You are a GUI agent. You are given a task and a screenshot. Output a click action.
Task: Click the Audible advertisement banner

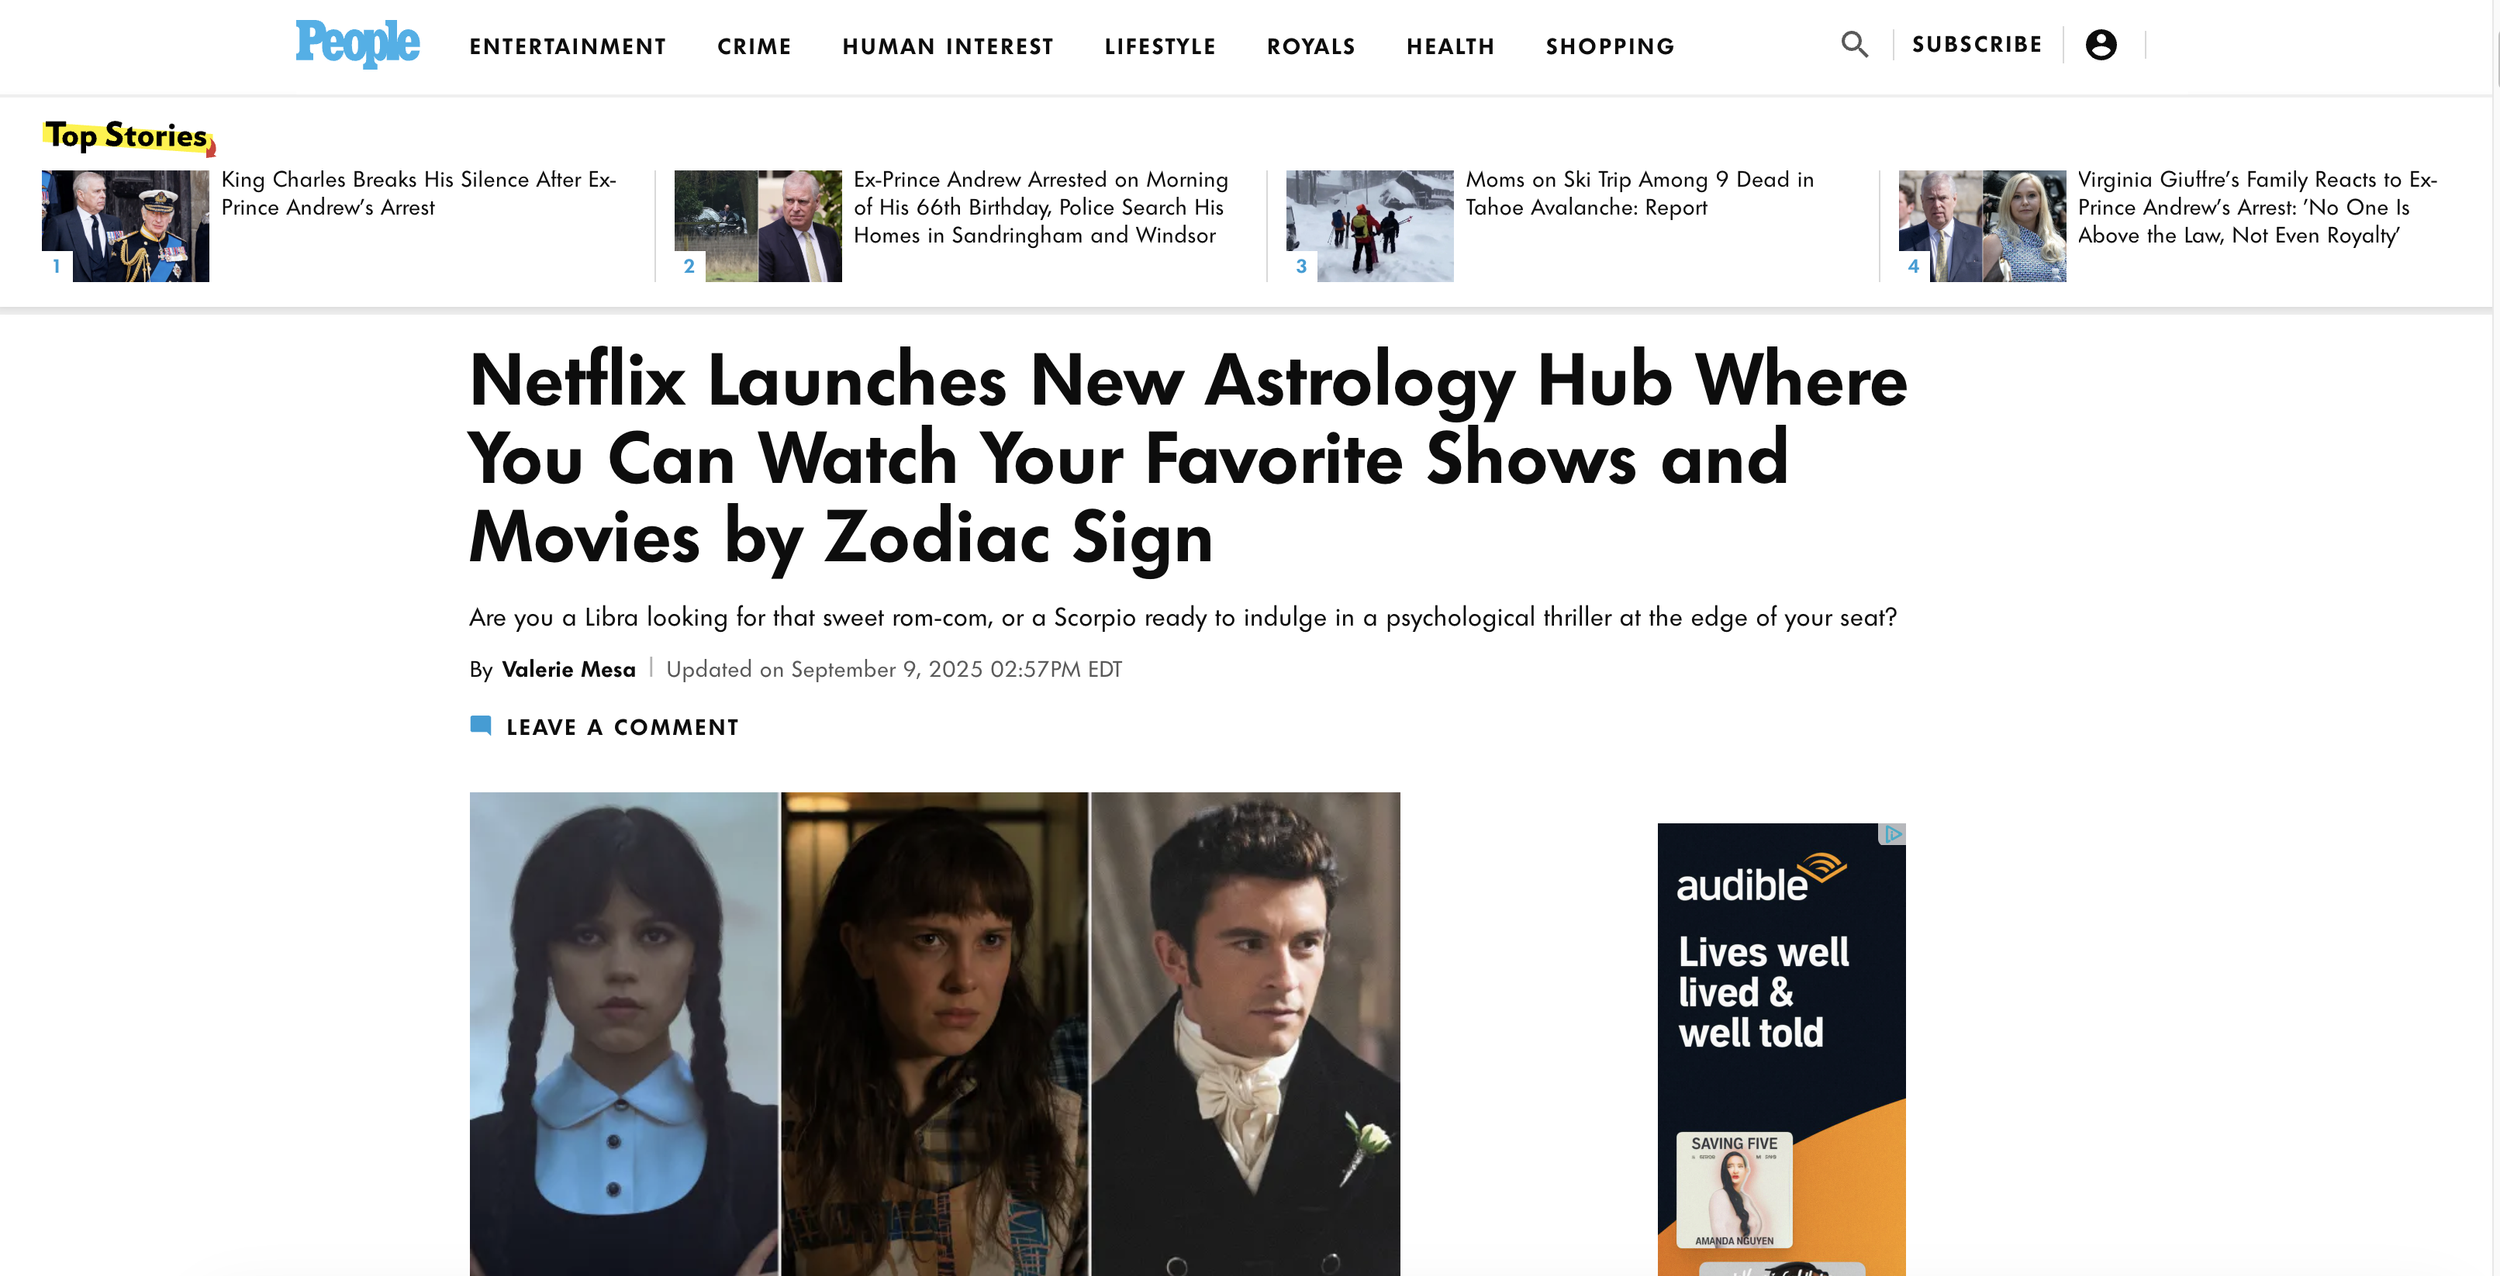point(1781,1049)
